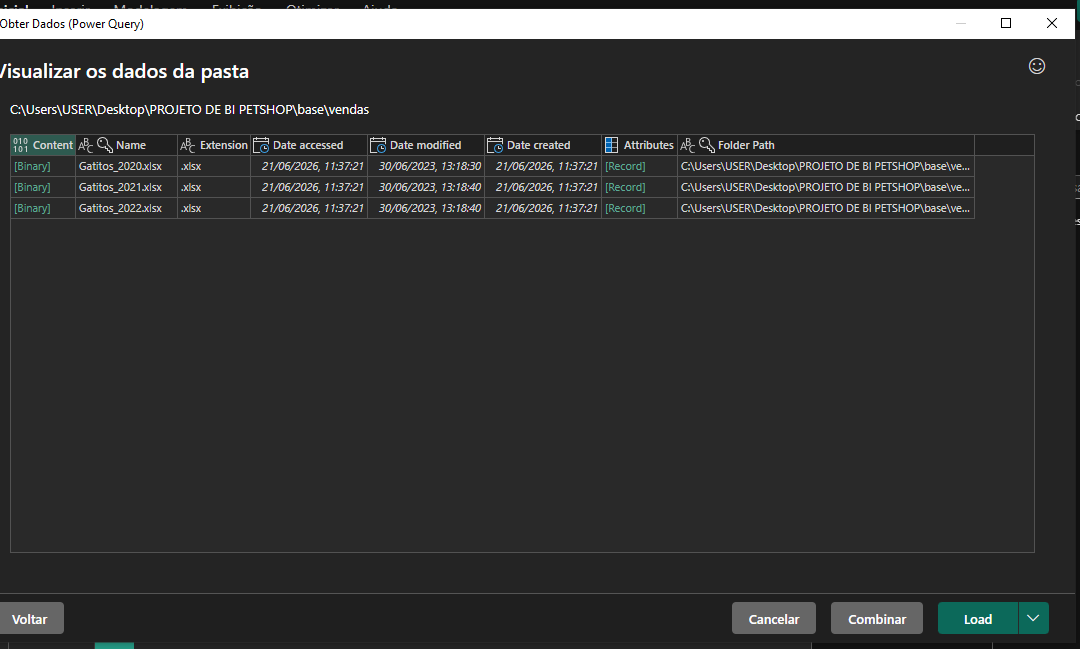
Task: Open the Record link in Gatitos_2021.xlsx row
Action: 625,187
